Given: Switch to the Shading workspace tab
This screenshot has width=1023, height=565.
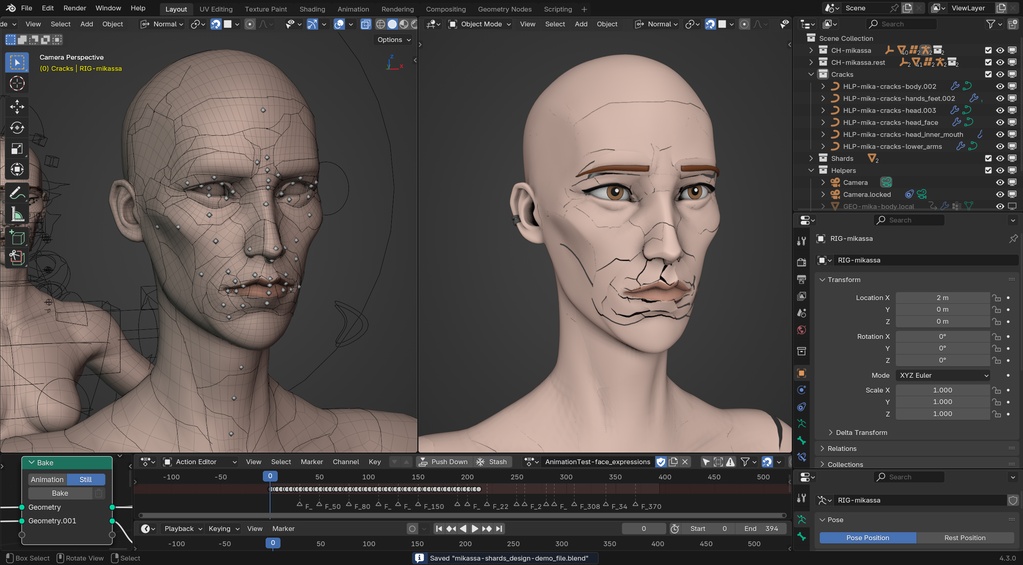Looking at the screenshot, I should 312,9.
